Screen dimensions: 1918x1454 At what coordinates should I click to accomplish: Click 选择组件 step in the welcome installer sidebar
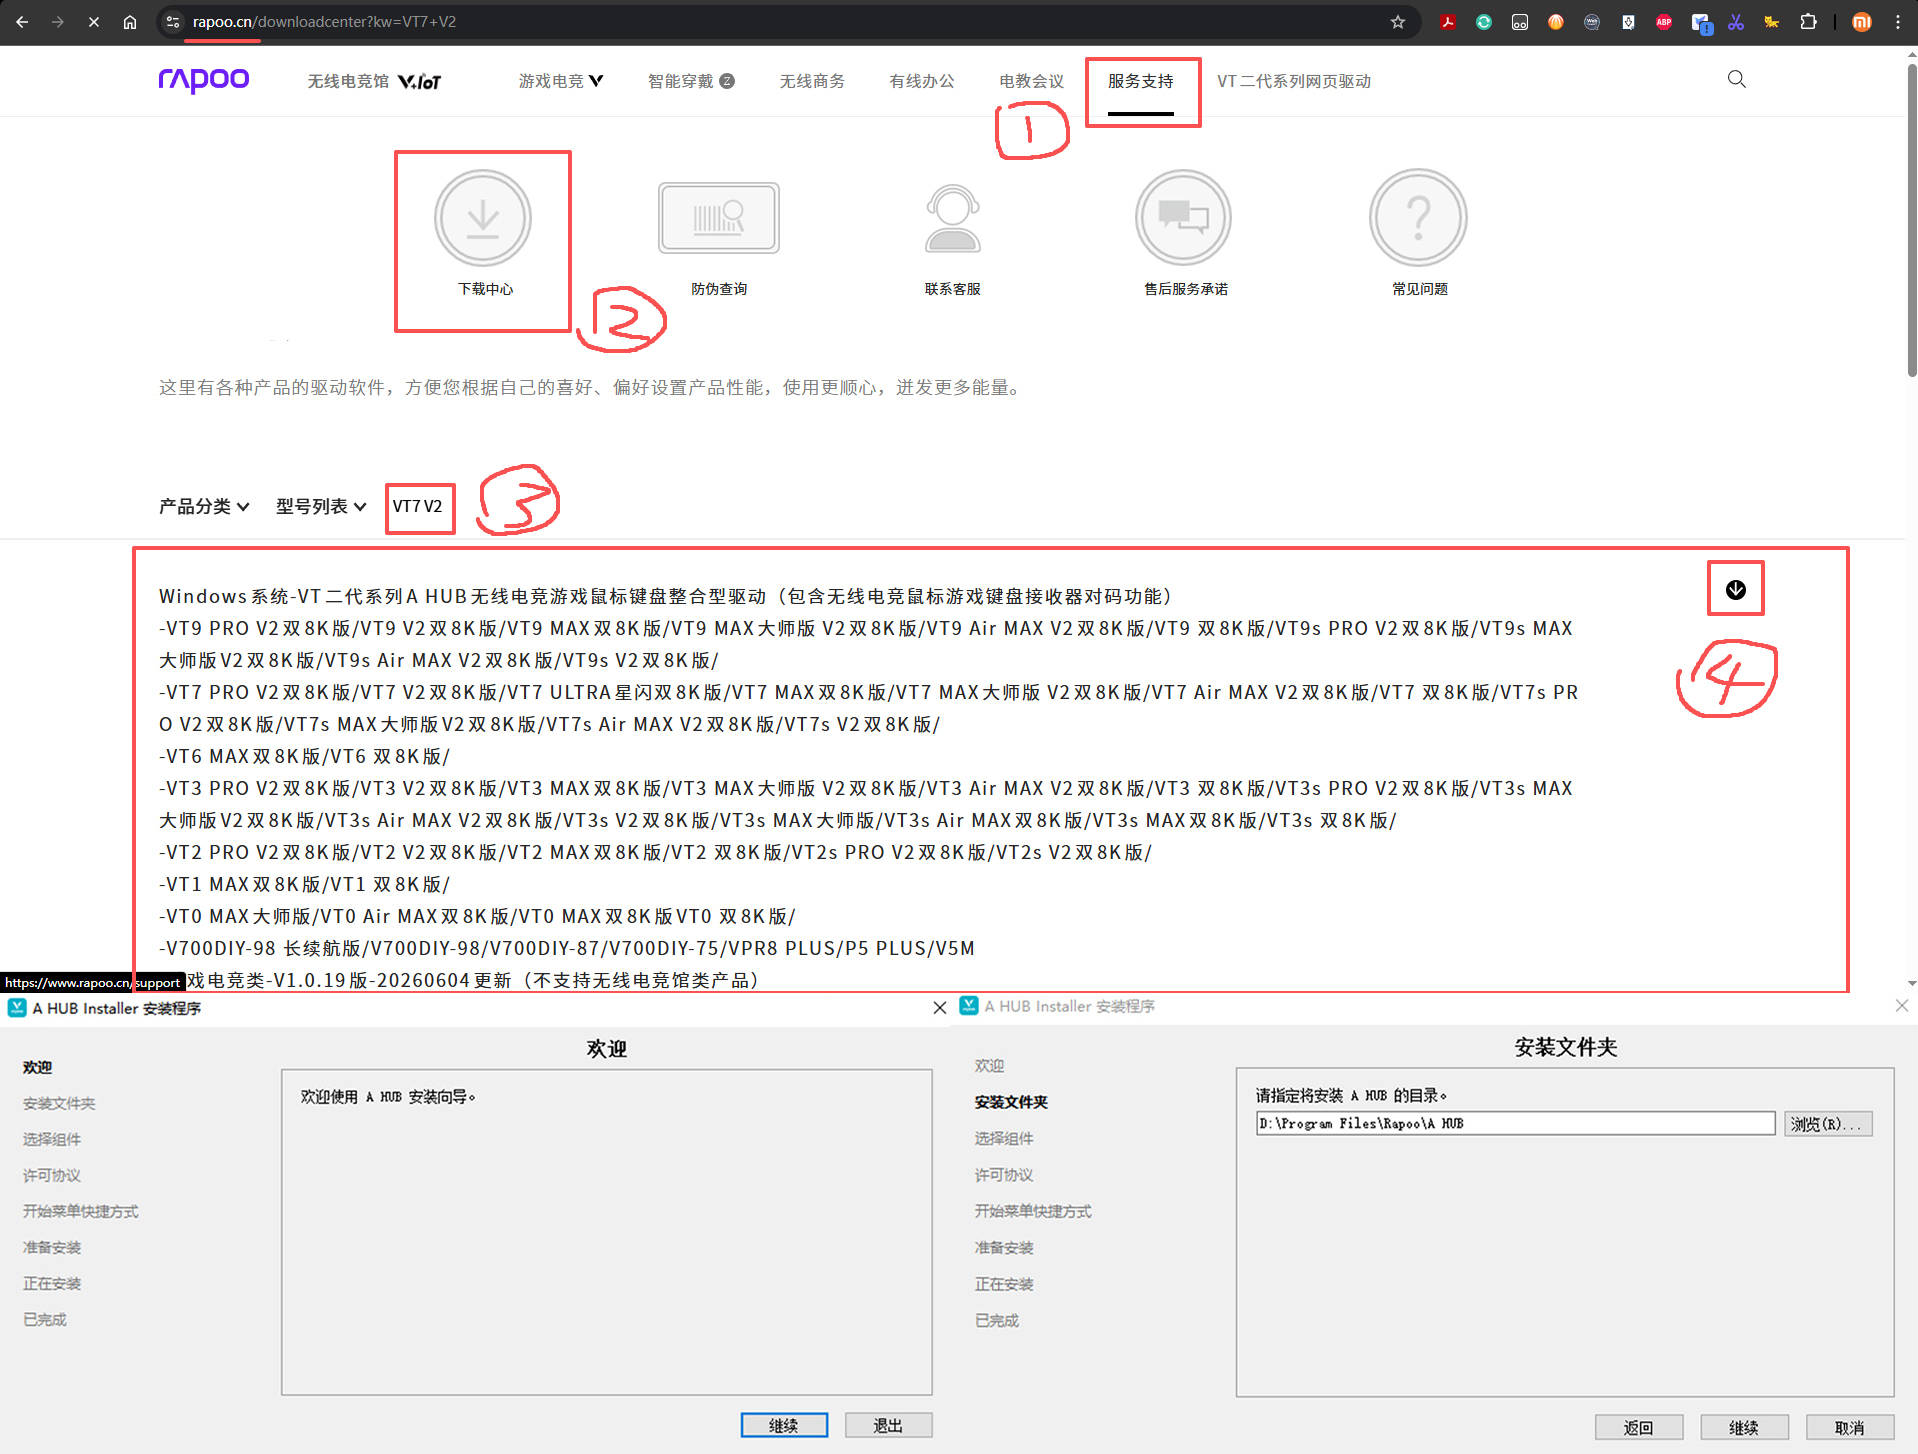52,1139
